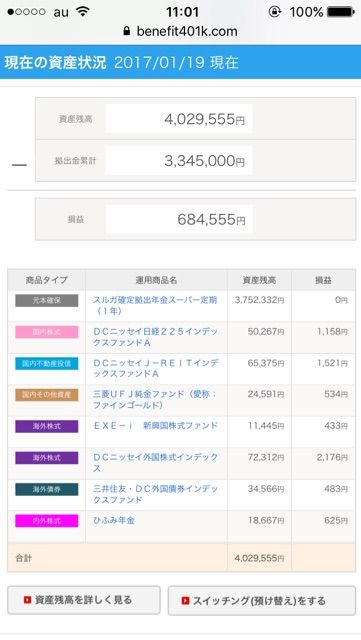Open 三菱ＵＦＪ純金ファンド link
Screen dimensions: 361x640
coord(155,400)
